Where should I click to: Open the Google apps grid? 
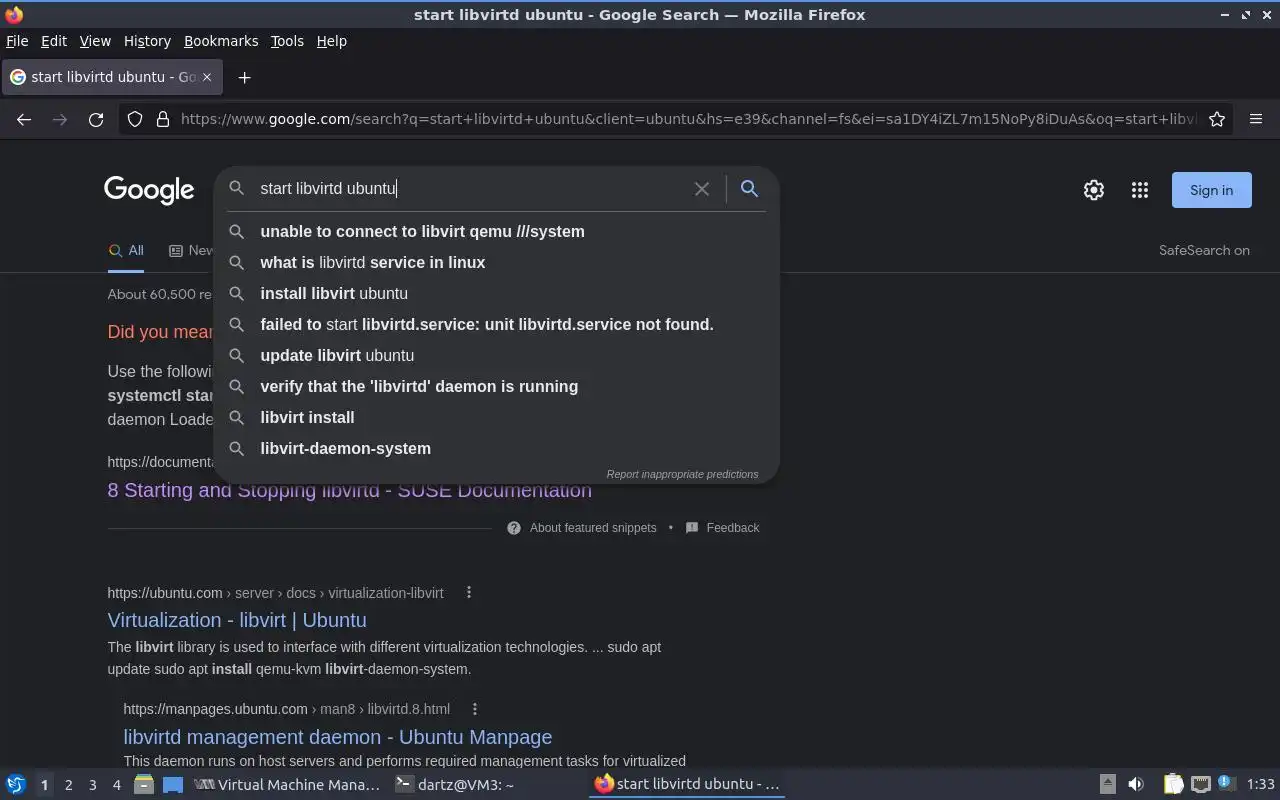coord(1140,190)
